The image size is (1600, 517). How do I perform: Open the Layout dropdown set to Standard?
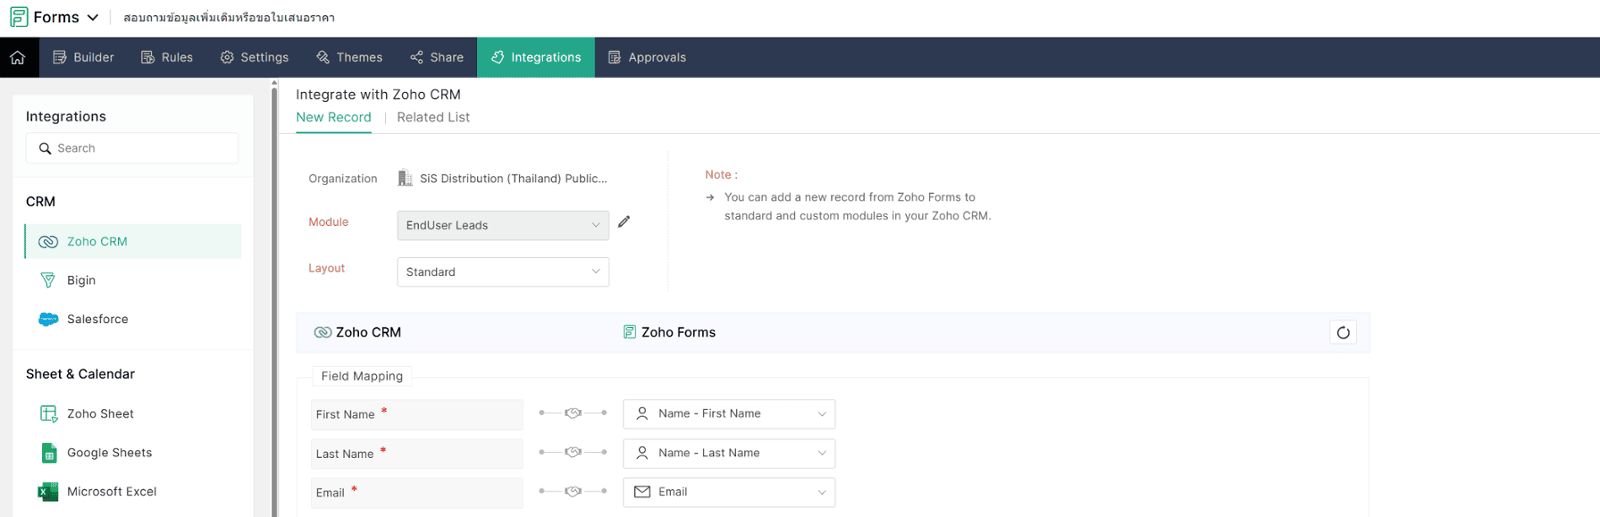coord(502,272)
